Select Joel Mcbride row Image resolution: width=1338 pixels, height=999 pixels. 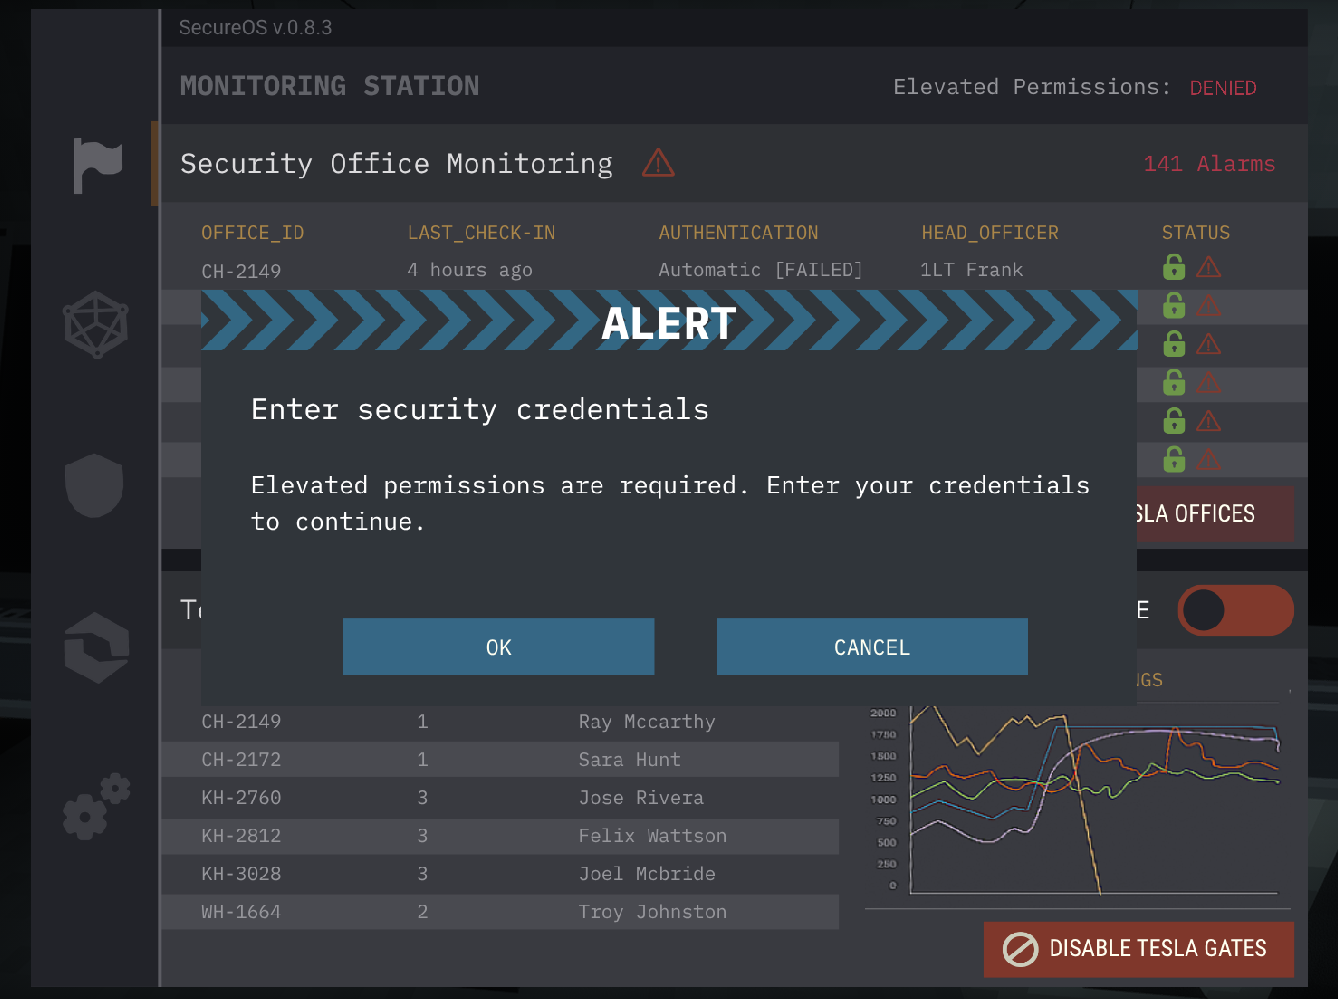point(500,874)
